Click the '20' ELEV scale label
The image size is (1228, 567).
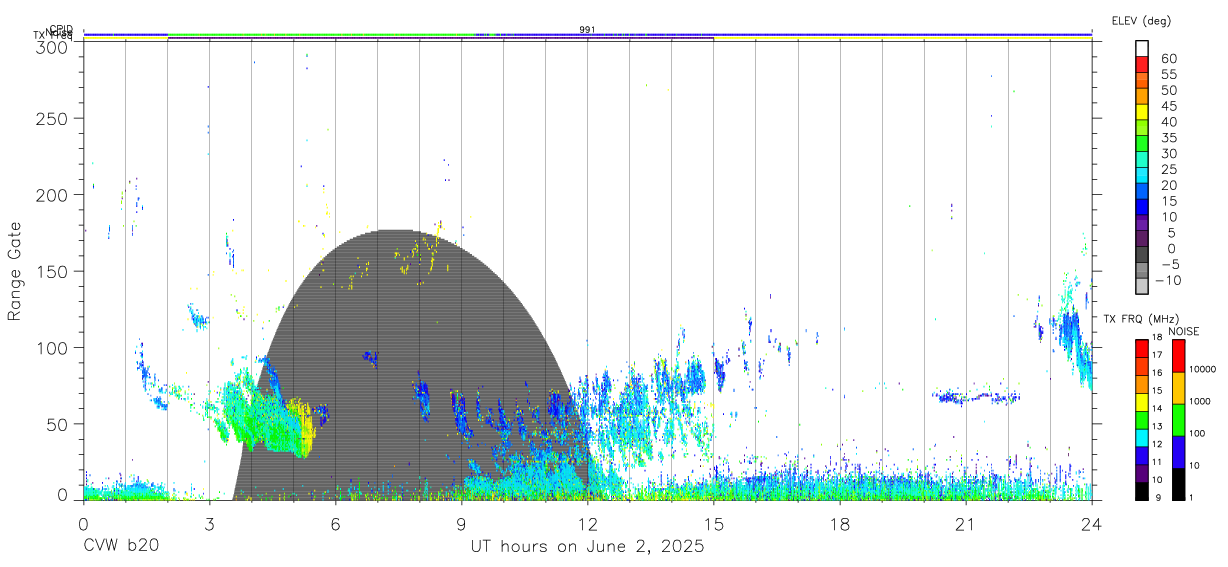click(x=1168, y=185)
